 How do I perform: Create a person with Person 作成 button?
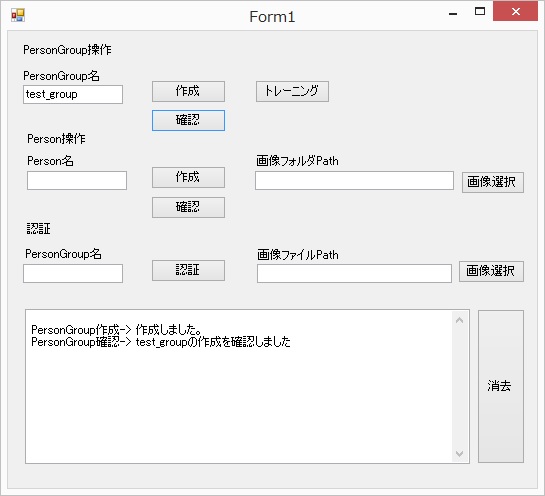188,178
